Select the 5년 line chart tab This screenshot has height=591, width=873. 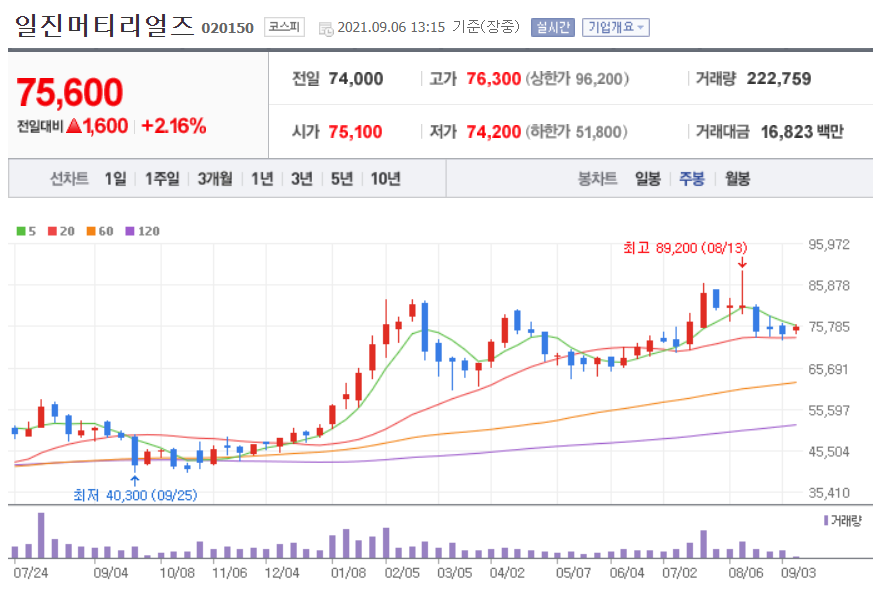(x=342, y=179)
